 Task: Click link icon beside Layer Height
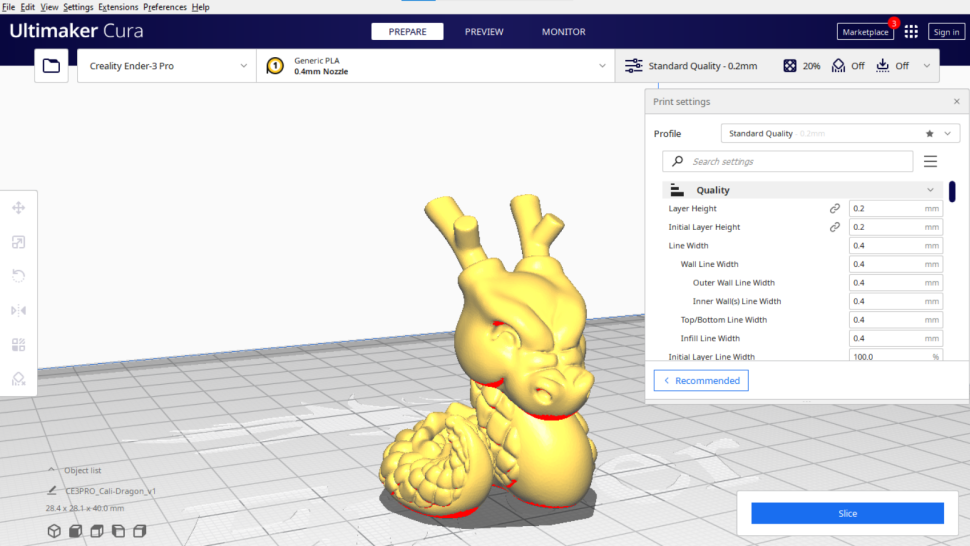835,208
